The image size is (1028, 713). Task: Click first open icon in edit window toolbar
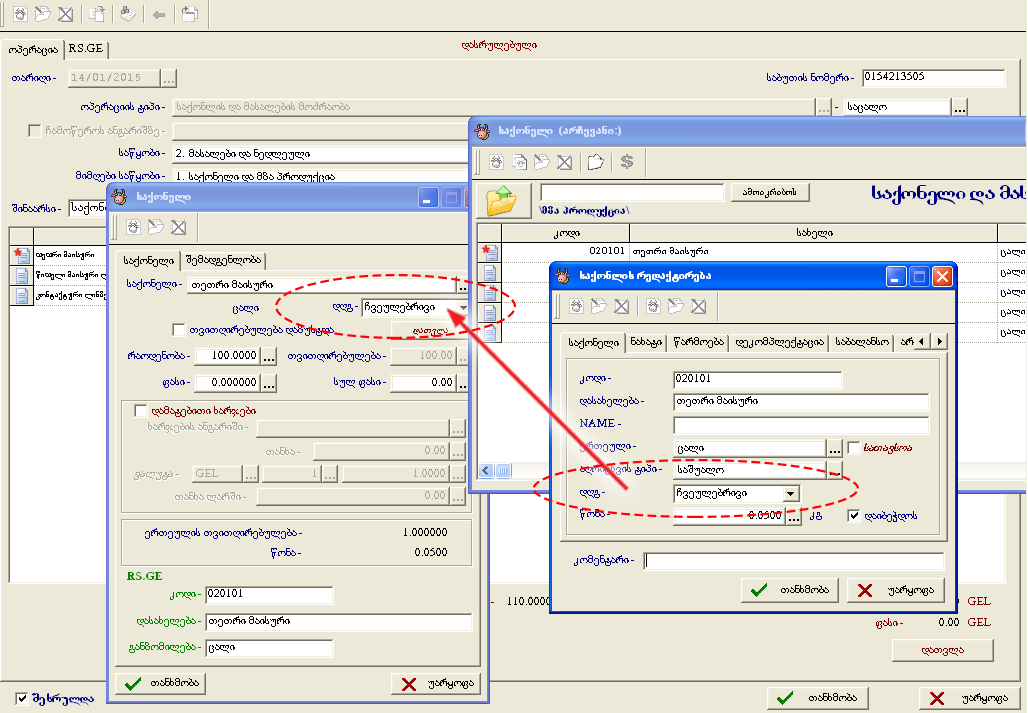(x=599, y=306)
